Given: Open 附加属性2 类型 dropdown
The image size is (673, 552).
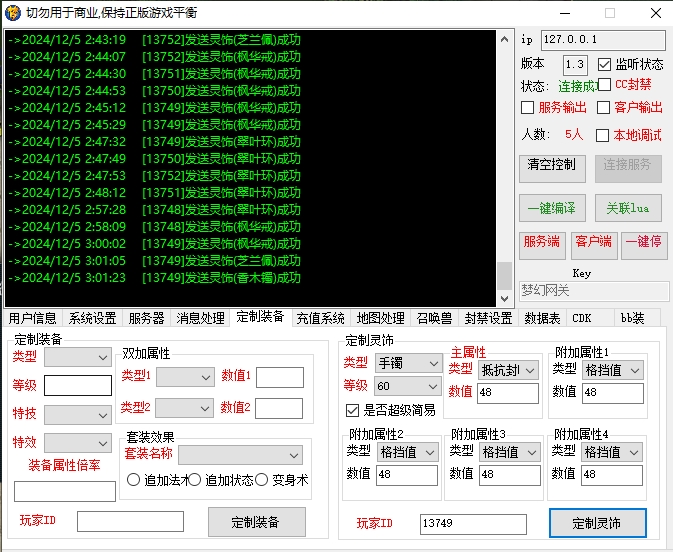Looking at the screenshot, I should tap(408, 452).
